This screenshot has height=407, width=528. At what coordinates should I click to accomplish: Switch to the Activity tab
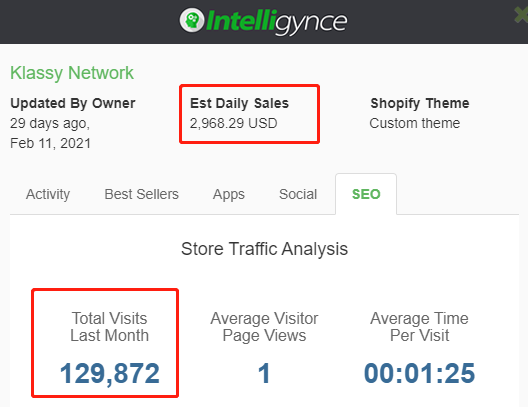48,194
